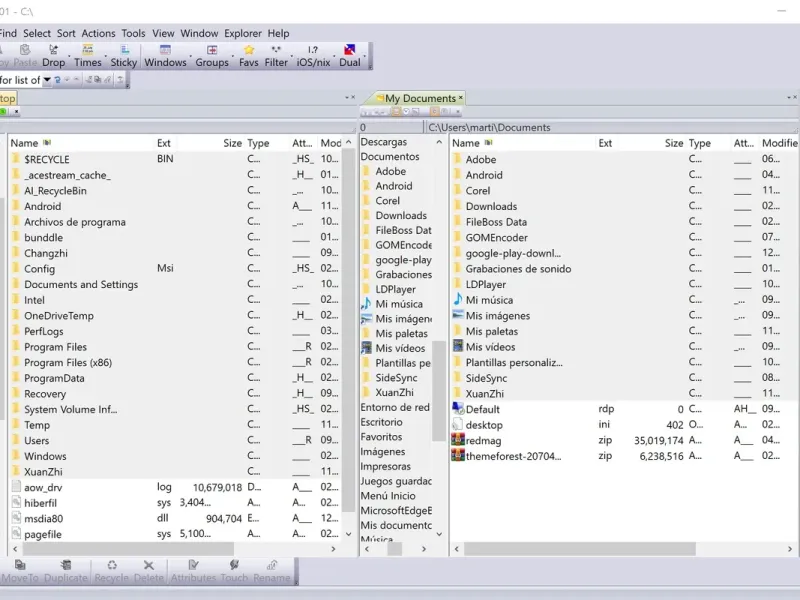The height and width of the screenshot is (600, 800).
Task: Select the redmag zip file
Action: coord(482,440)
